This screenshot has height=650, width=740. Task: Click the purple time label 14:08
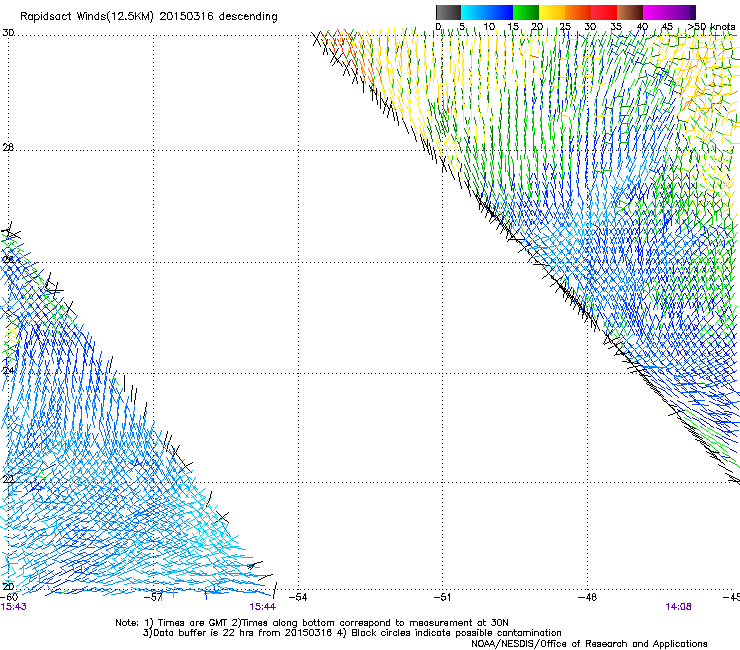click(x=678, y=607)
